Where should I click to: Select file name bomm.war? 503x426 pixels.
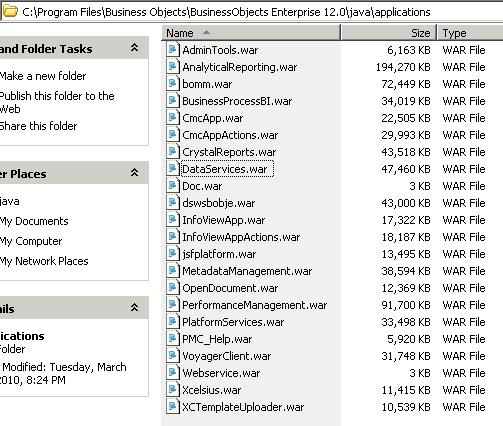207,84
